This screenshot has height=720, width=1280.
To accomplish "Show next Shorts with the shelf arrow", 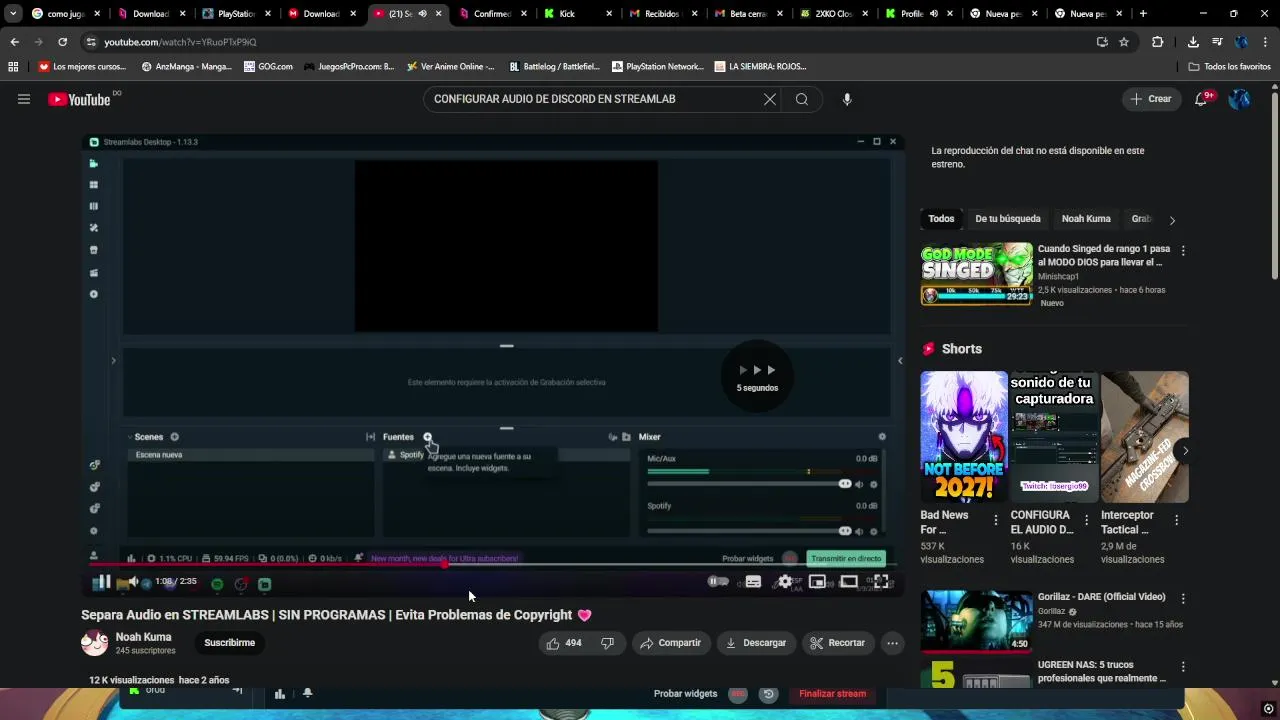I will click(1185, 451).
